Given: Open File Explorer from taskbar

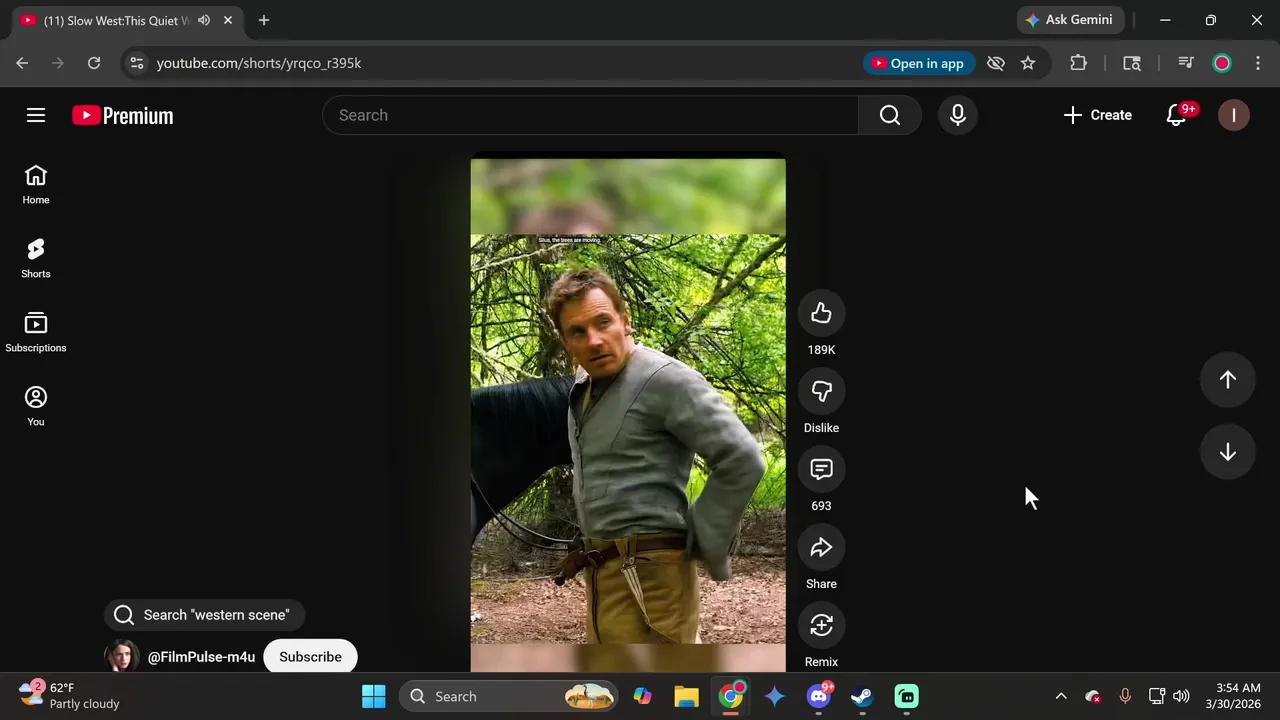Looking at the screenshot, I should pos(686,696).
